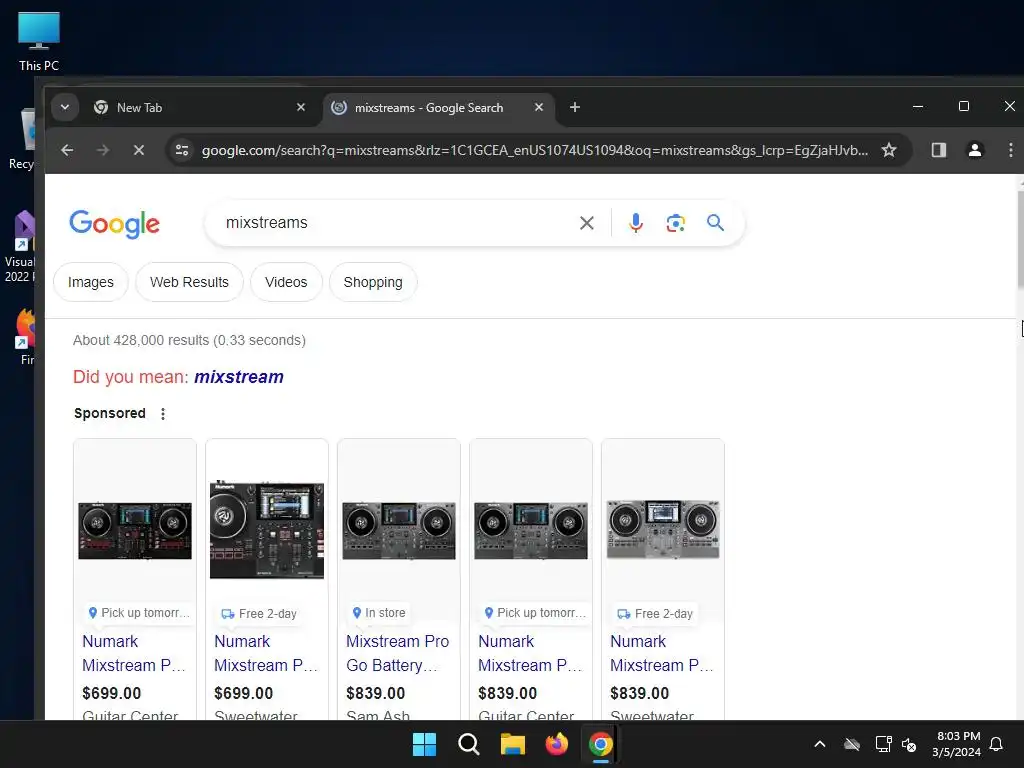Open the Sam Ash Mixstream Pro Go image
1024x768 pixels.
(x=399, y=530)
